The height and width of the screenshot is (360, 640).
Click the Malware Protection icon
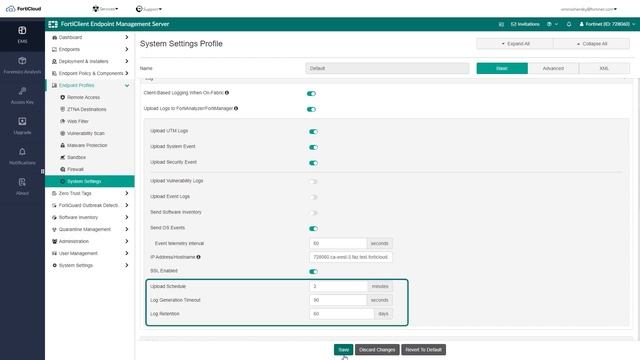pos(62,145)
